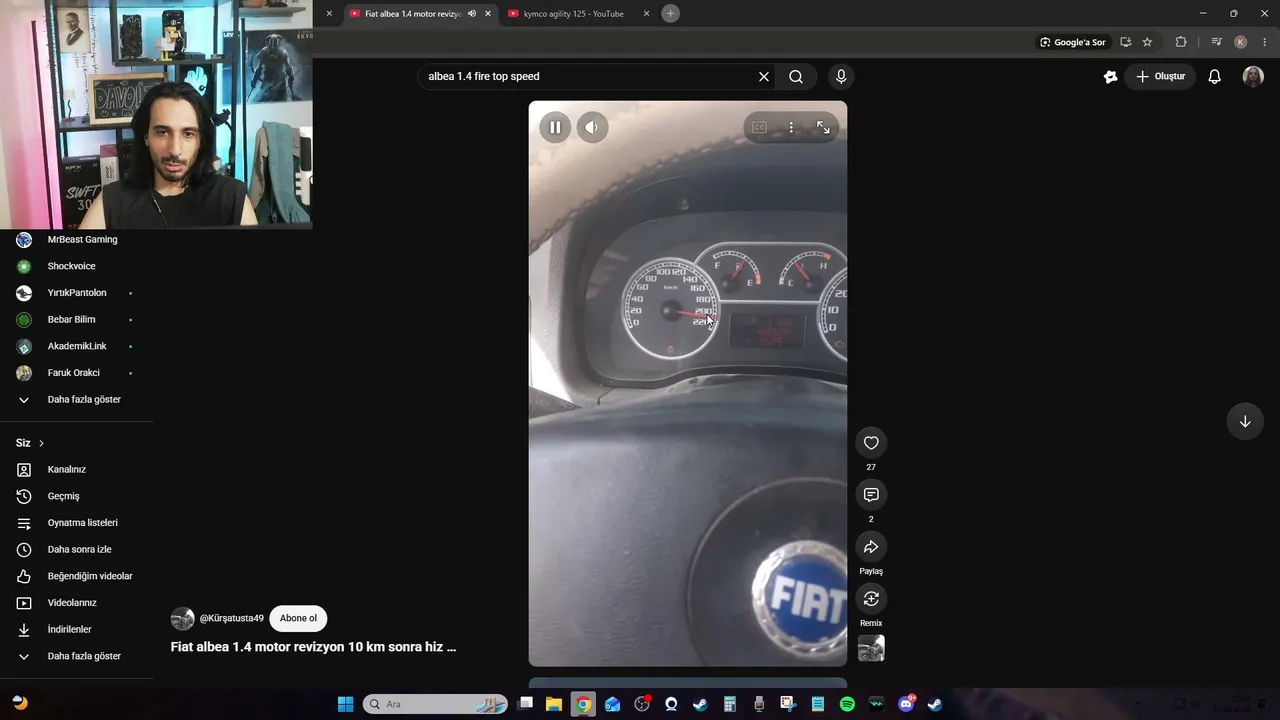Open the Chrome extensions puzzle icon
The image size is (1280, 720).
[x=1181, y=42]
